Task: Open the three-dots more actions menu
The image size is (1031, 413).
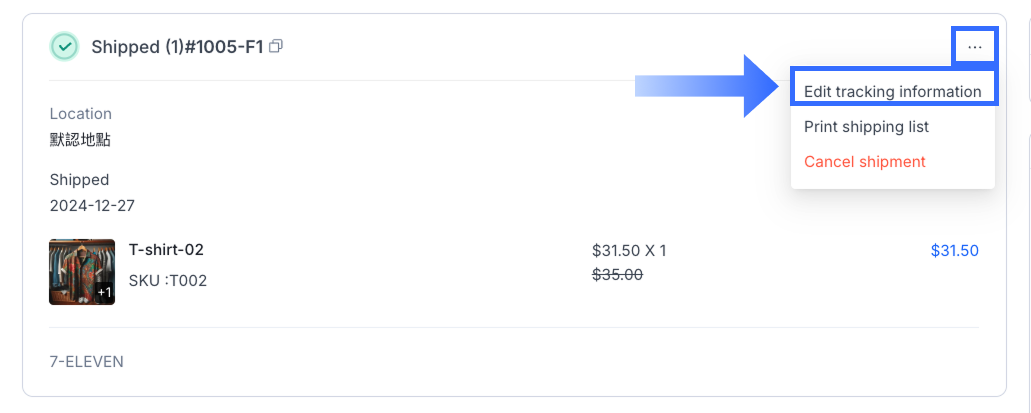Action: (x=975, y=46)
